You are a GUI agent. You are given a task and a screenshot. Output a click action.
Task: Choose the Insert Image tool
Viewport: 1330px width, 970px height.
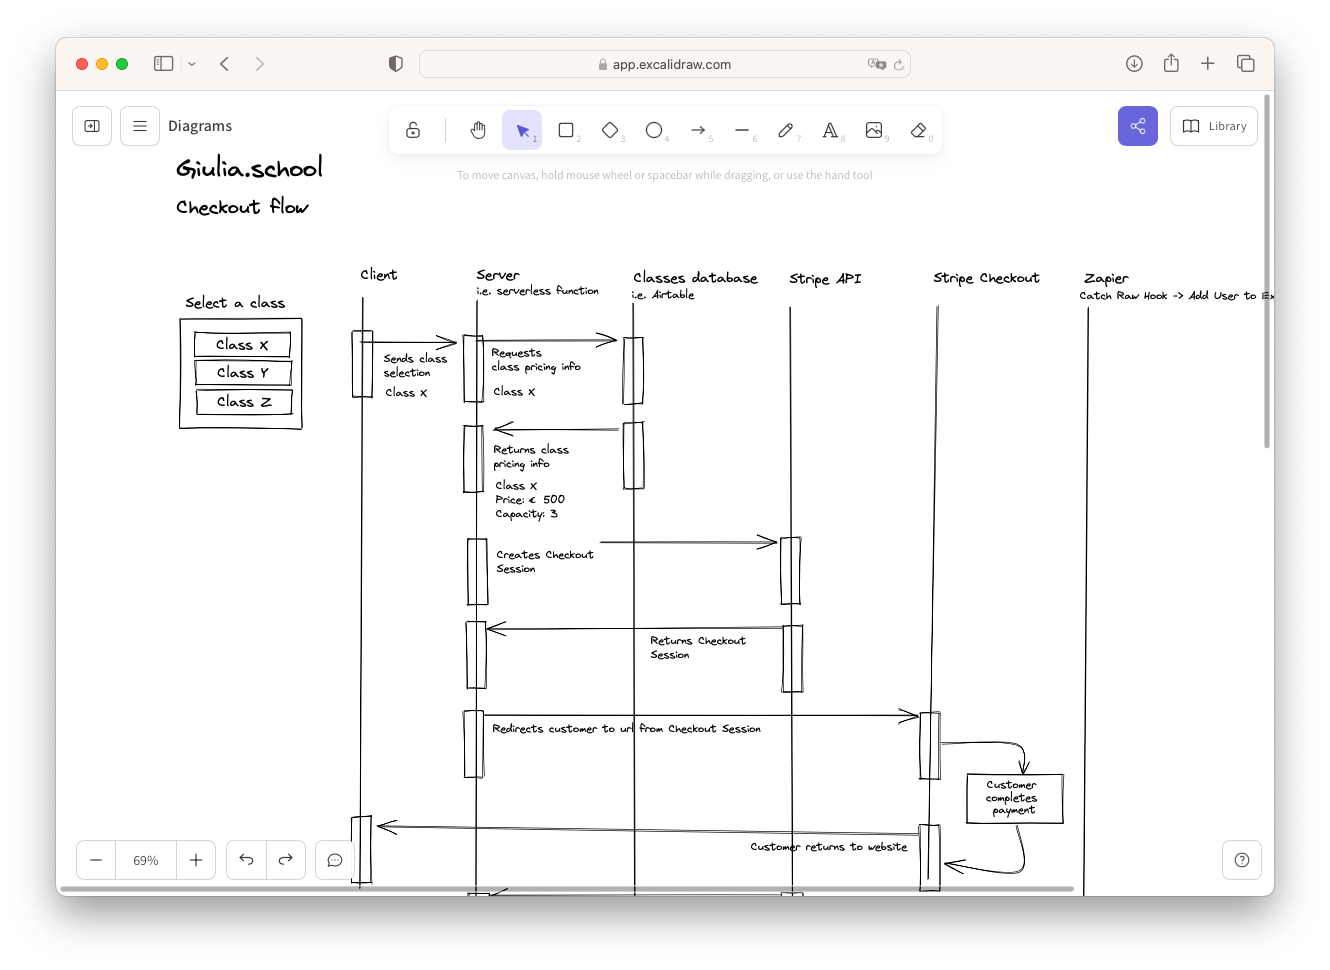click(874, 130)
